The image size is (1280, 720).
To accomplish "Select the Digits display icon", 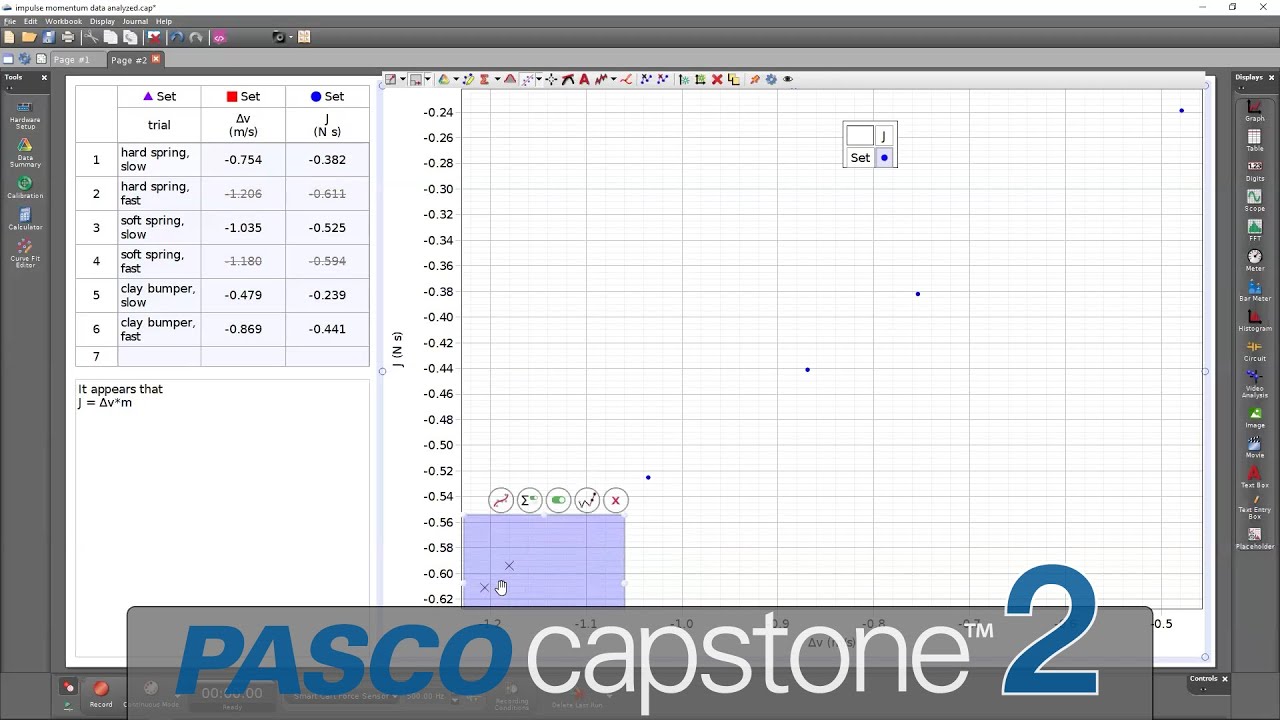I will click(1254, 170).
